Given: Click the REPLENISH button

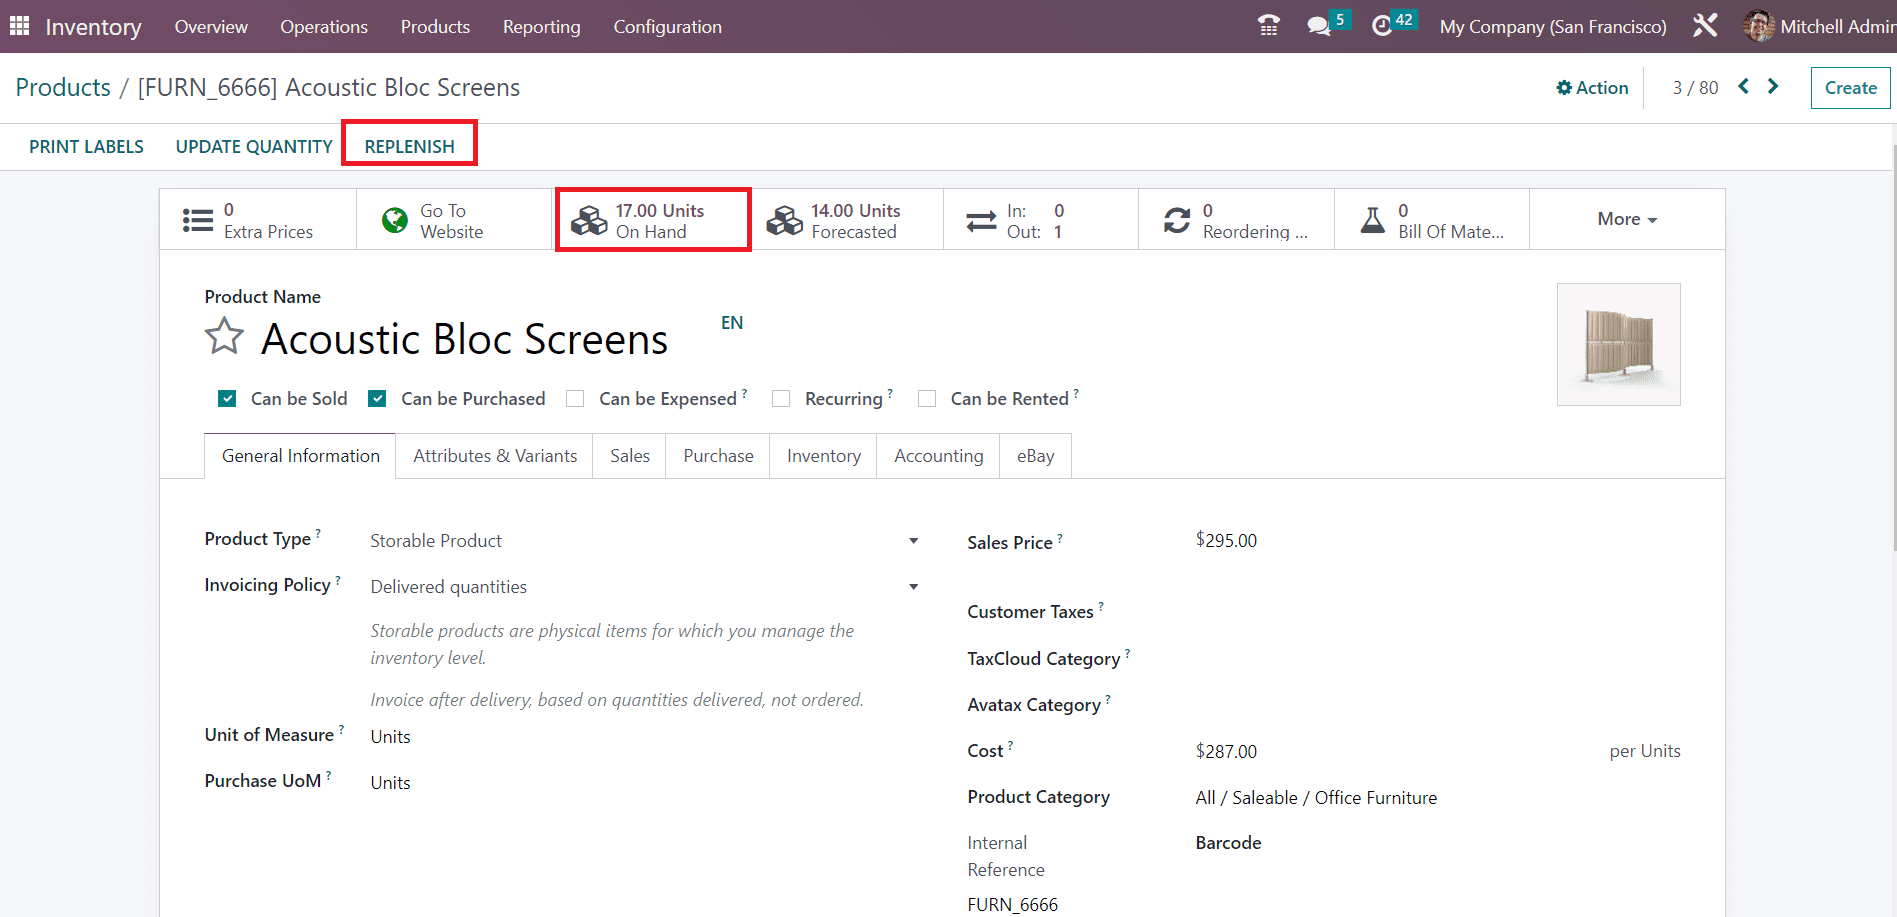Looking at the screenshot, I should [409, 146].
